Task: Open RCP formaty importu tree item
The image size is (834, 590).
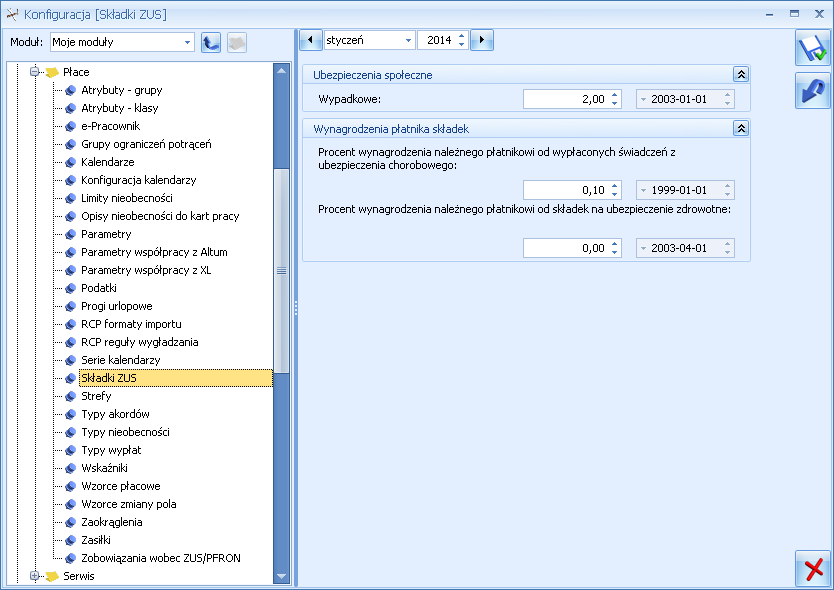Action: tap(131, 325)
